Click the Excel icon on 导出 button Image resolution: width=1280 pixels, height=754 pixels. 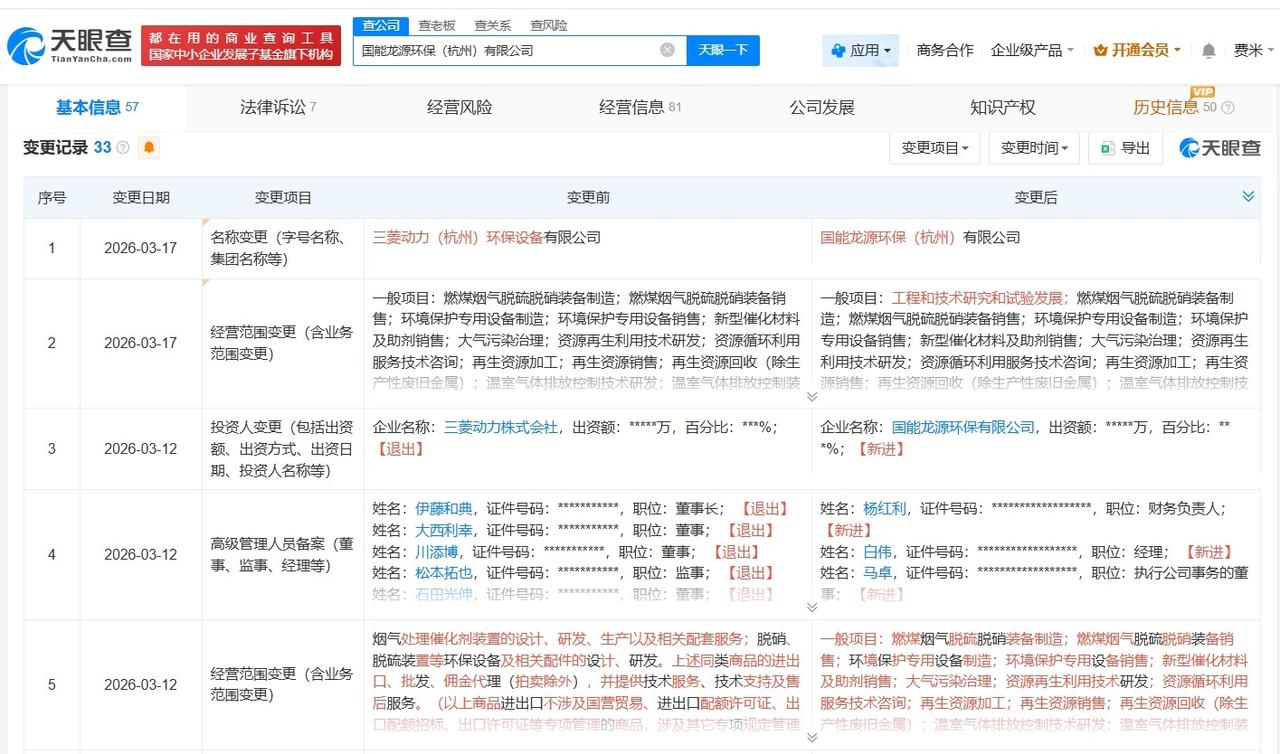pyautogui.click(x=1107, y=147)
